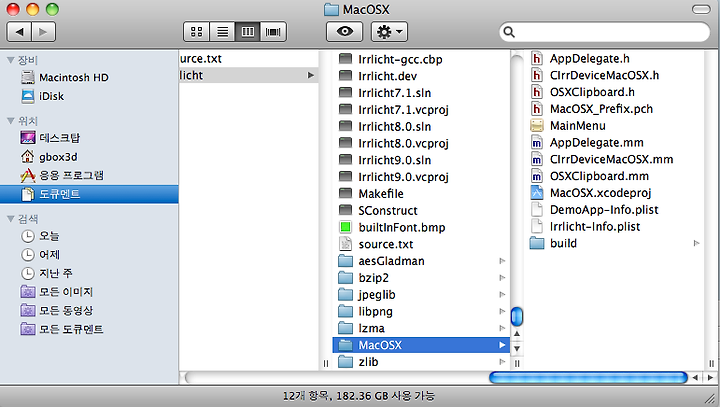Switch to column view mode
The image size is (720, 407).
(x=248, y=32)
